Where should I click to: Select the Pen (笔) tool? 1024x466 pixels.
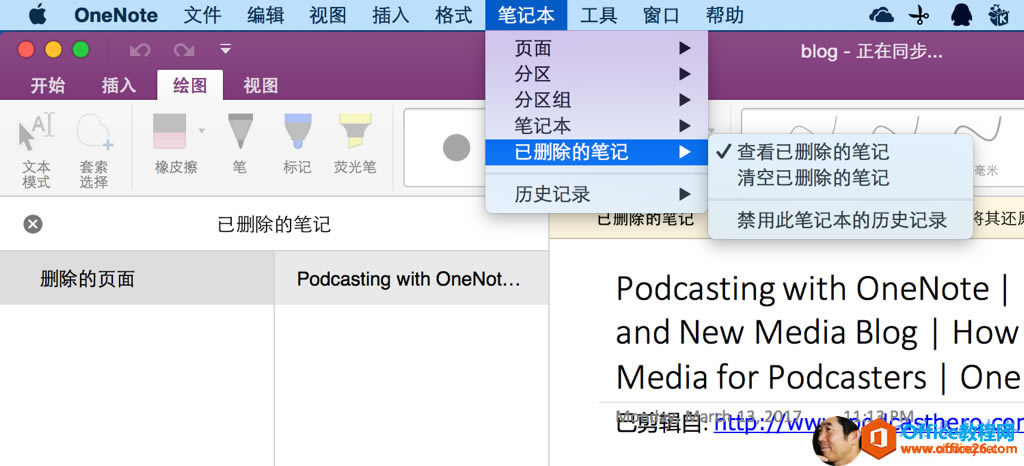click(x=240, y=145)
